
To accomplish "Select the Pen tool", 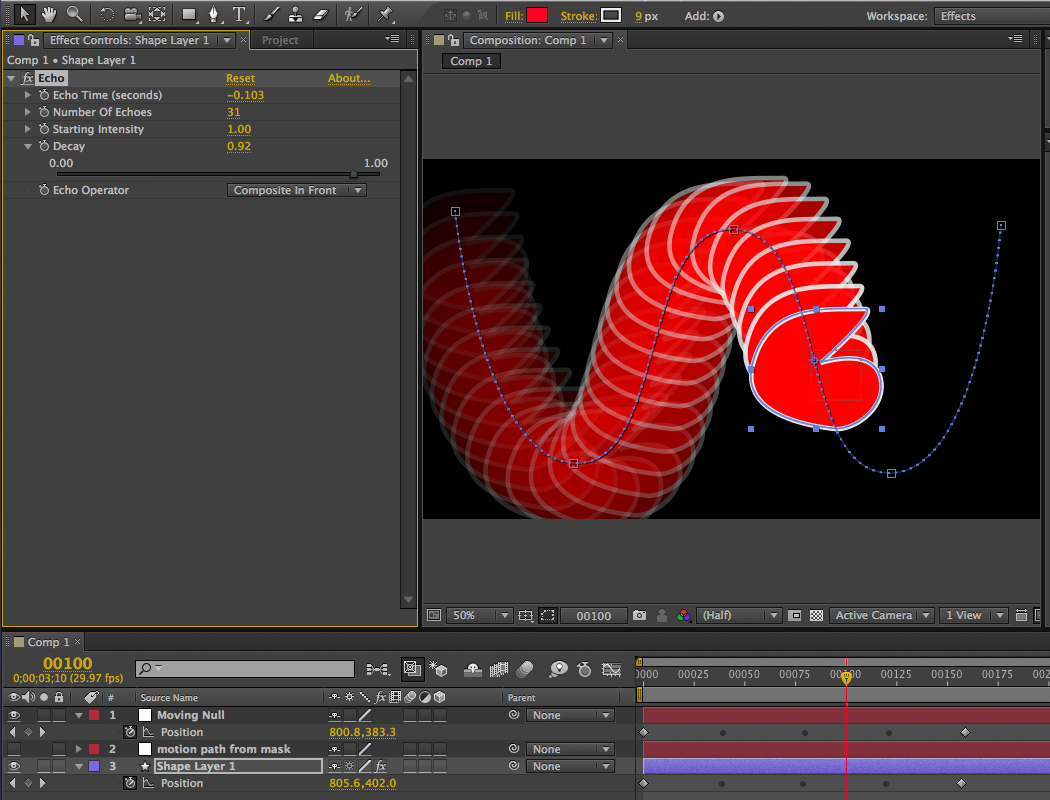I will (x=214, y=15).
